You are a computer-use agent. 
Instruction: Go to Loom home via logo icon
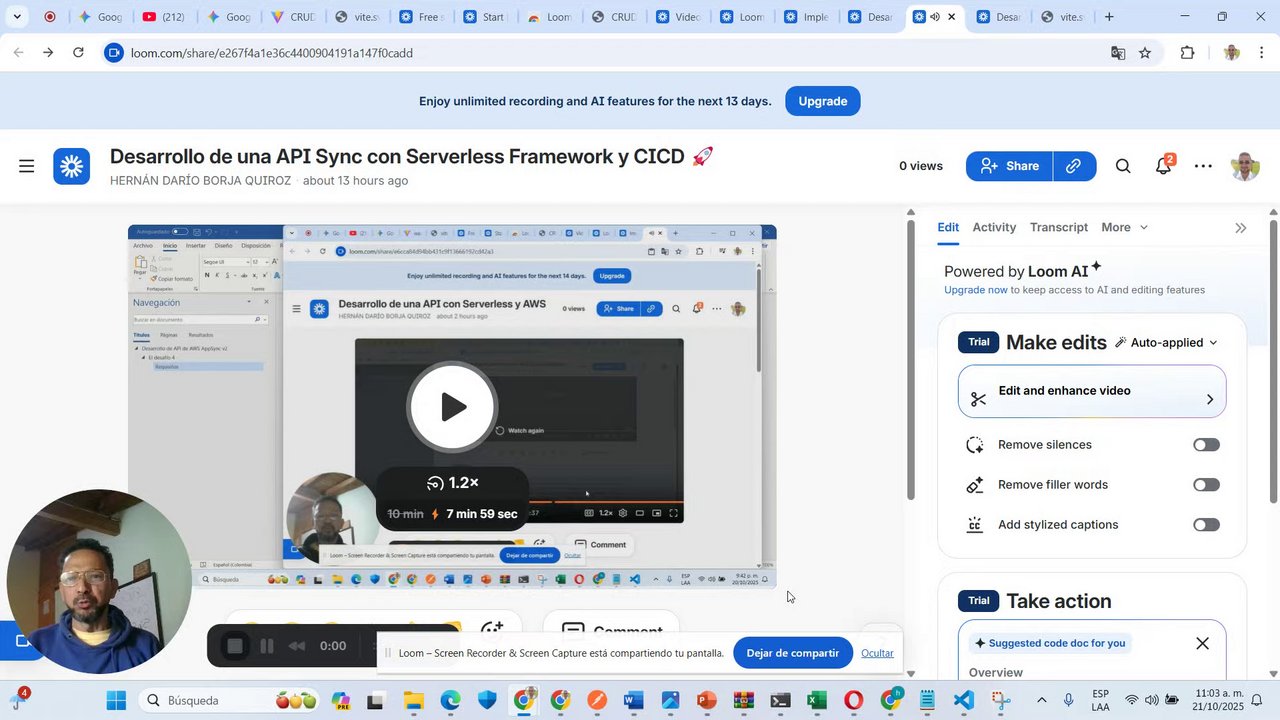pos(72,166)
